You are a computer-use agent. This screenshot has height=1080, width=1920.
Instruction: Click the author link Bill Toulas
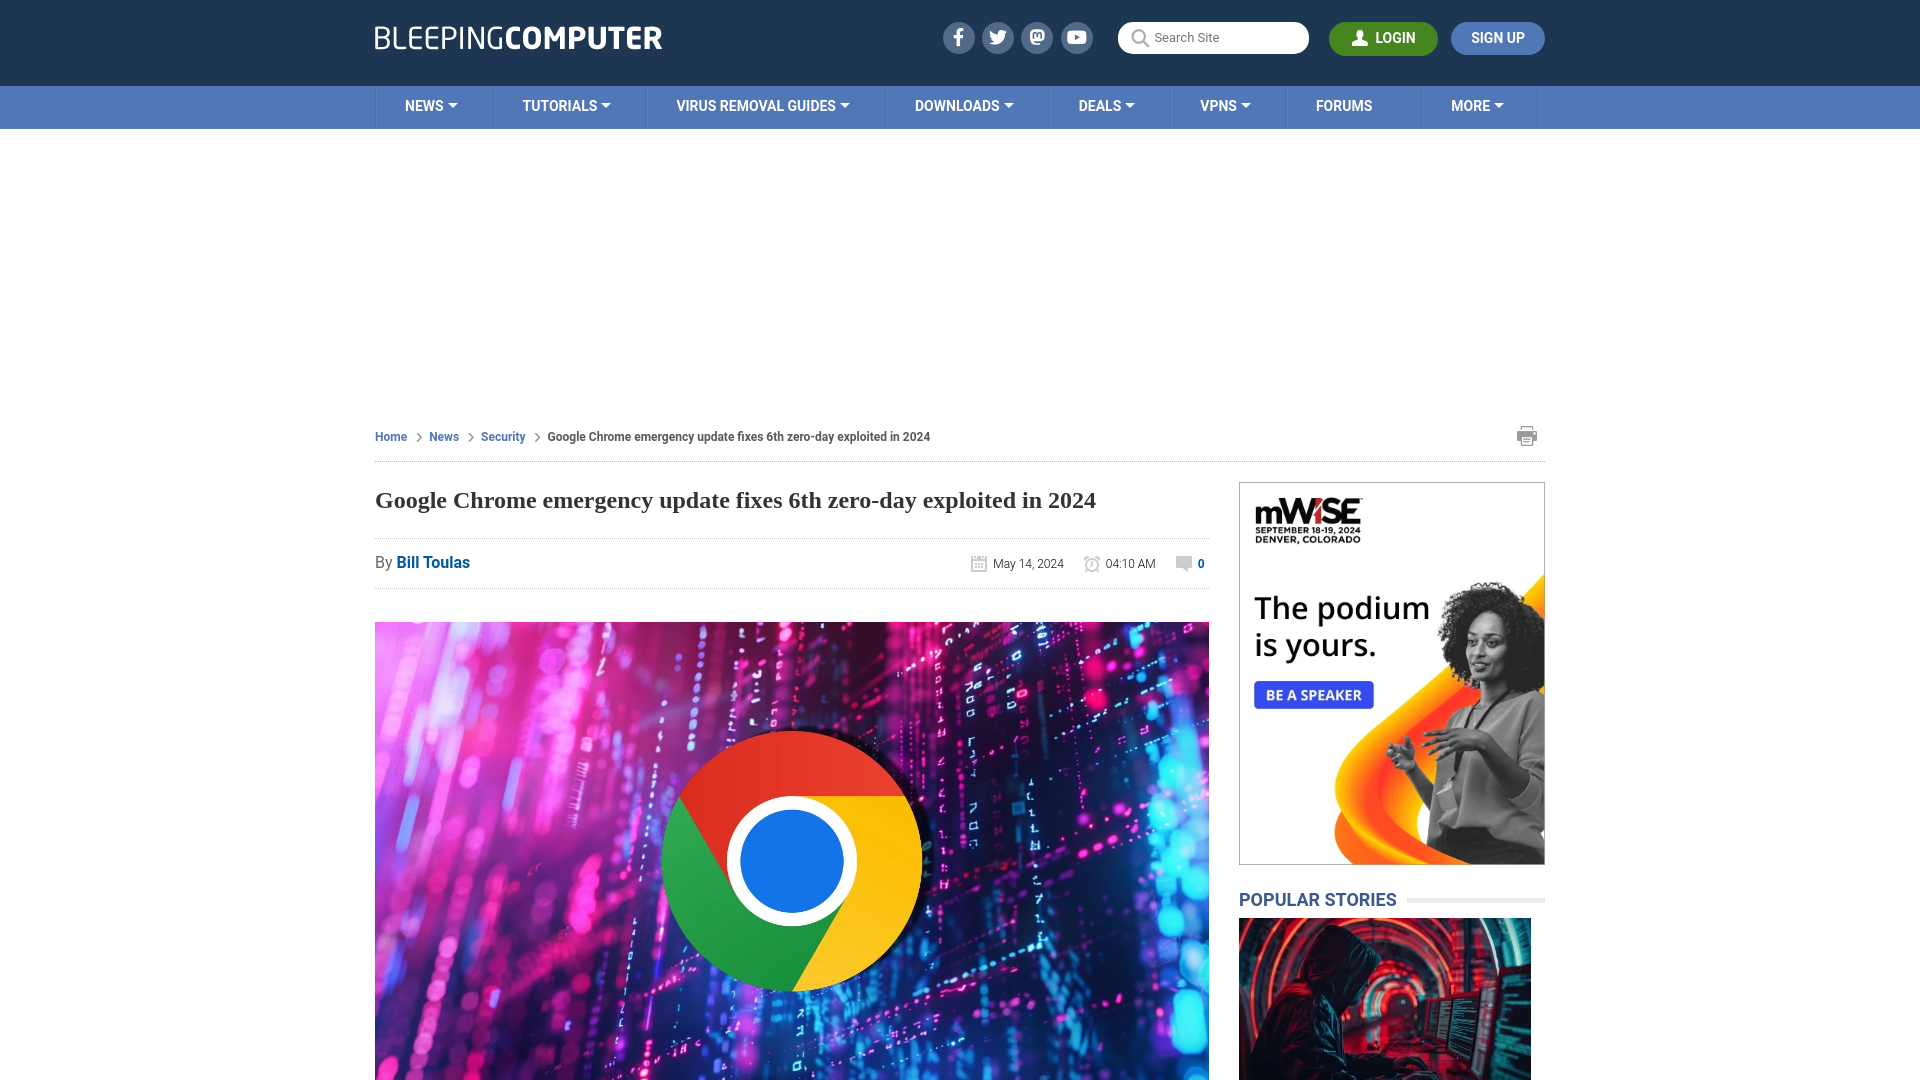[433, 562]
